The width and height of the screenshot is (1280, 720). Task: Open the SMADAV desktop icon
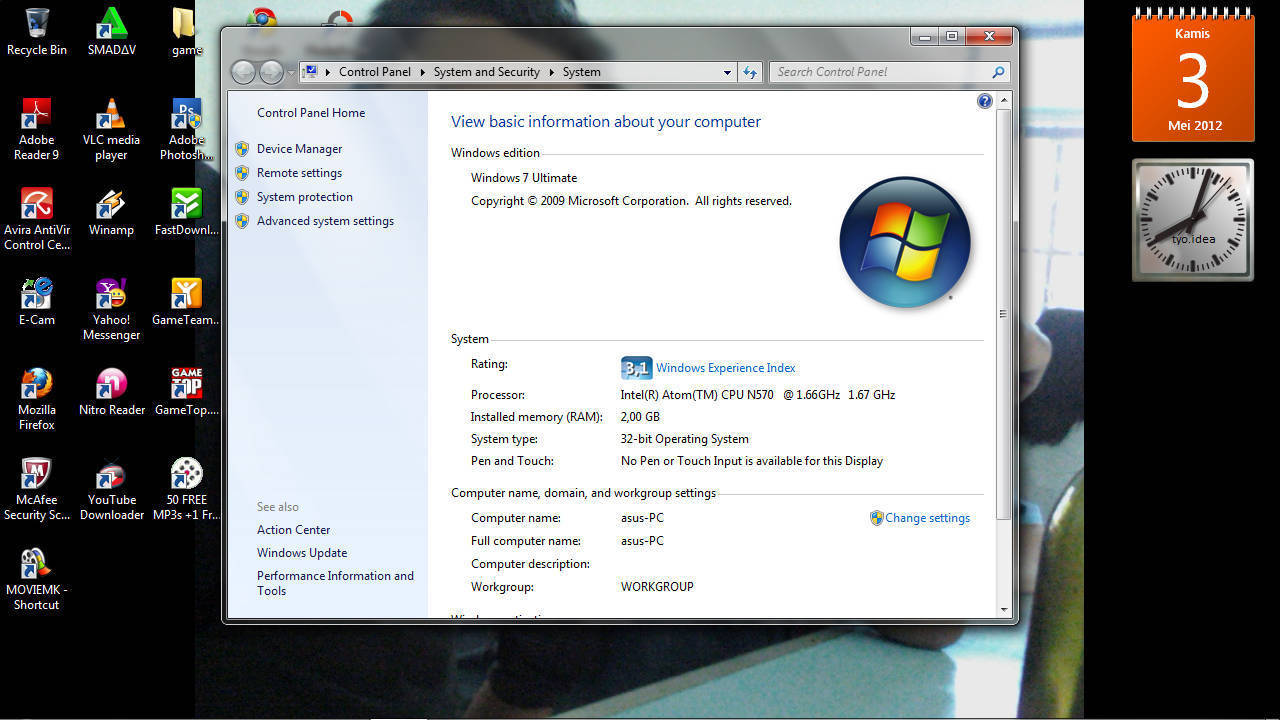111,32
